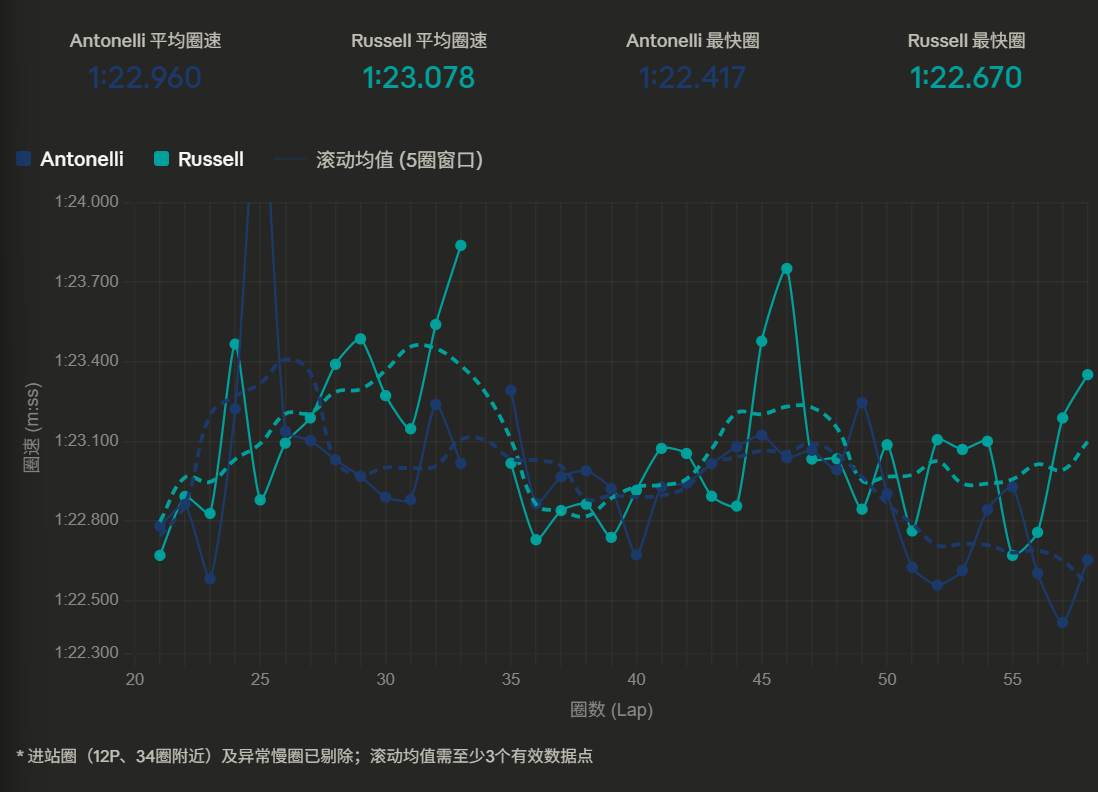
Task: Click the Russell 平均圈速 heading
Action: [419, 41]
